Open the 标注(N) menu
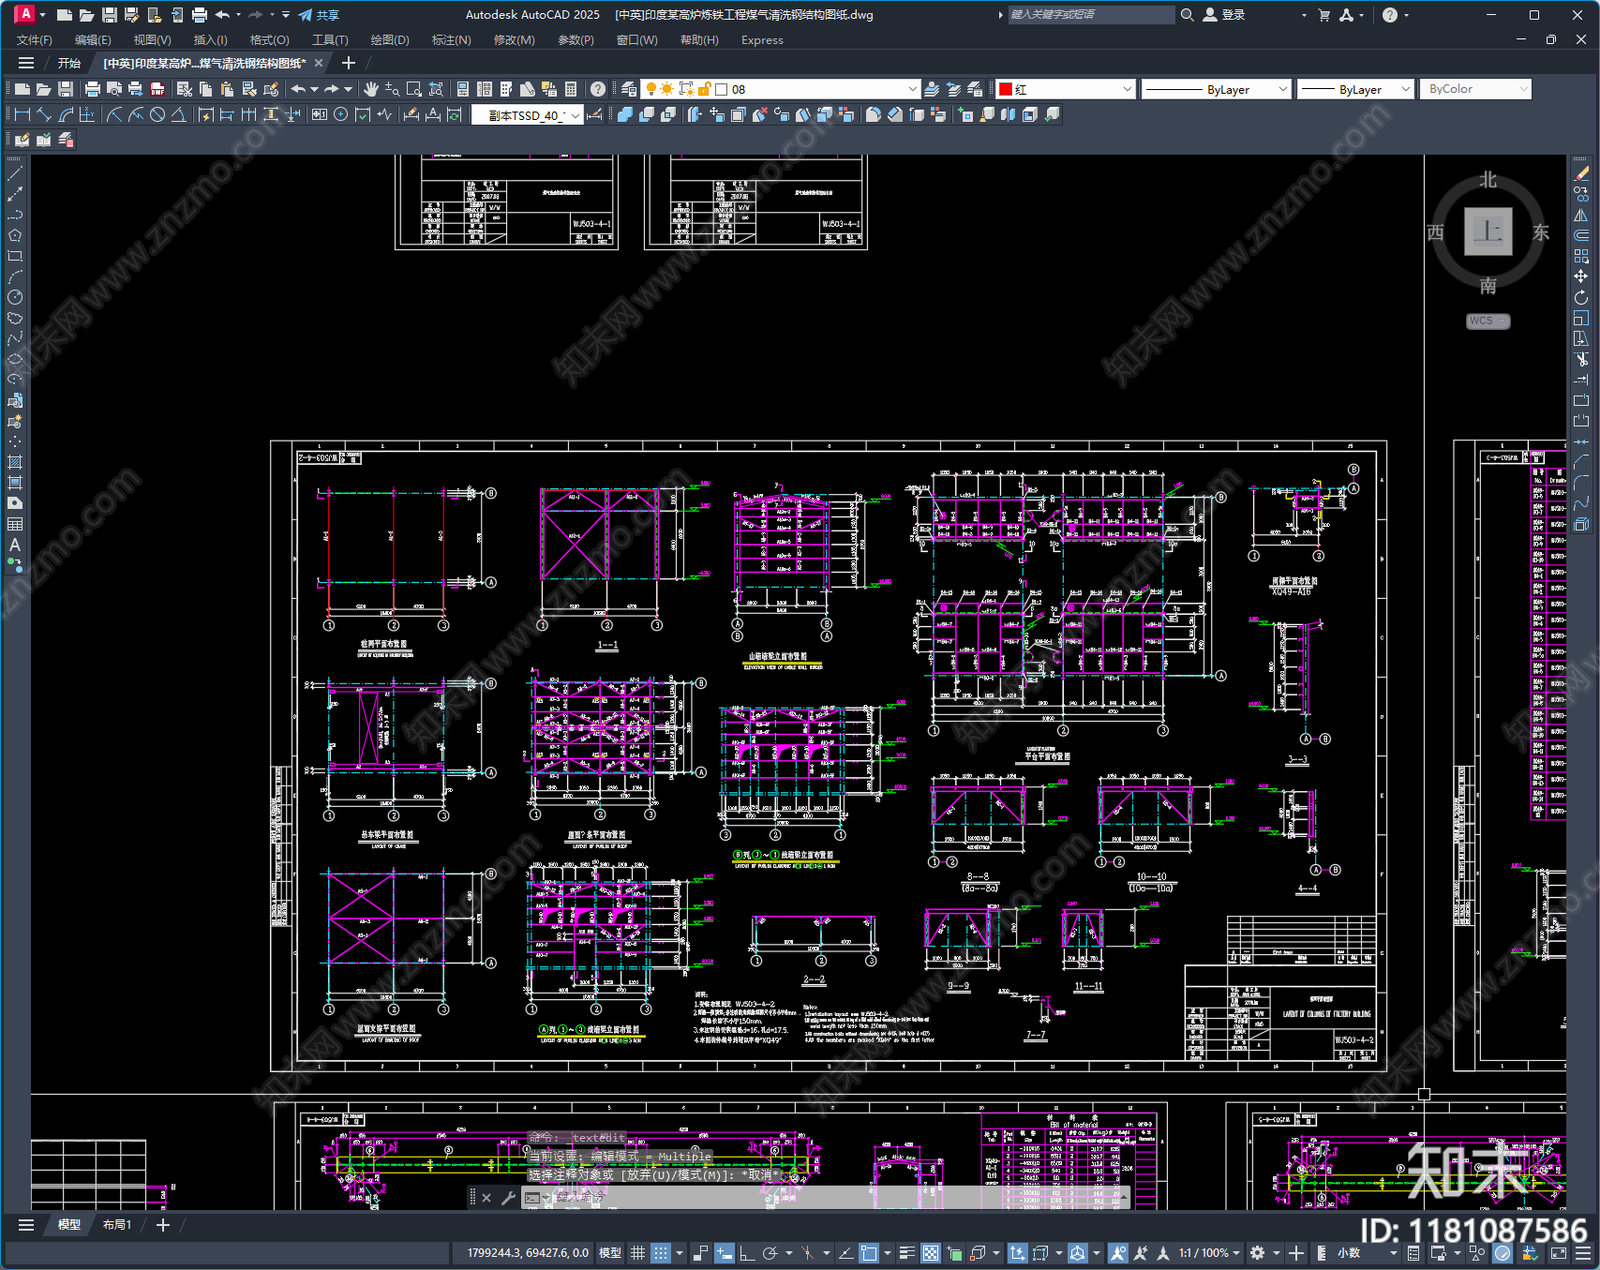The image size is (1600, 1270). [451, 40]
